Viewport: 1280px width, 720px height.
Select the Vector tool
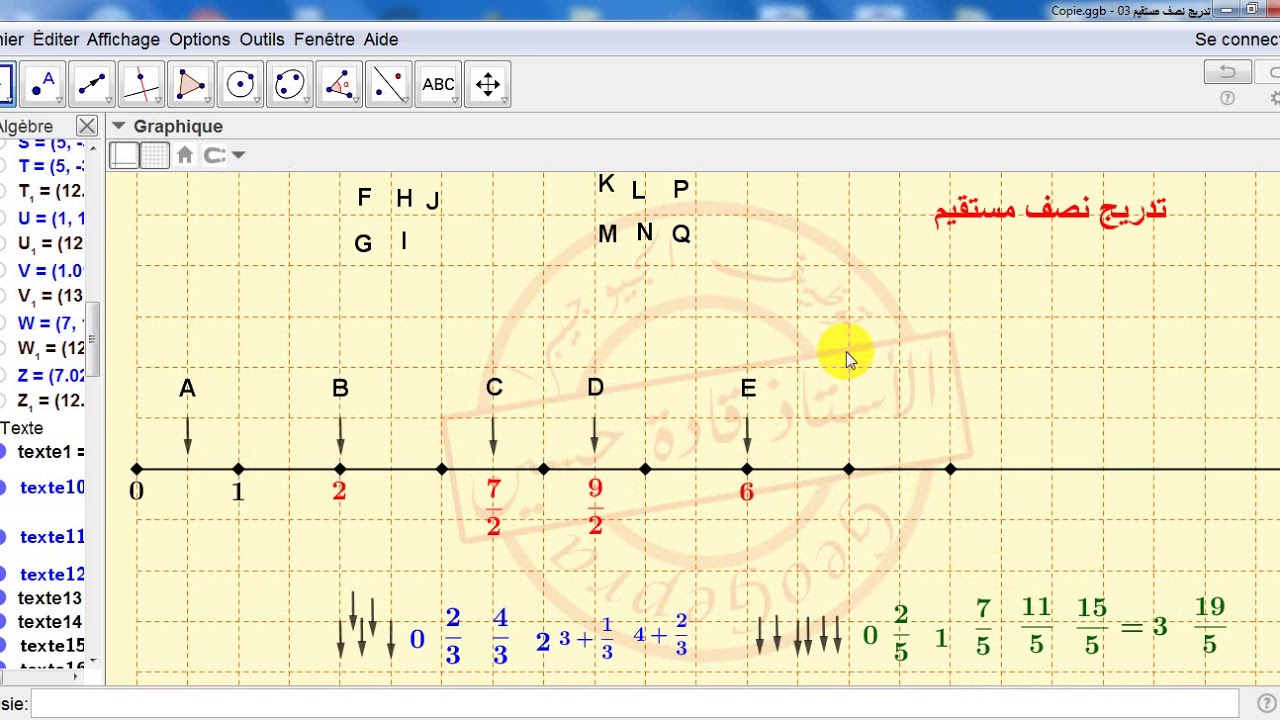92,84
